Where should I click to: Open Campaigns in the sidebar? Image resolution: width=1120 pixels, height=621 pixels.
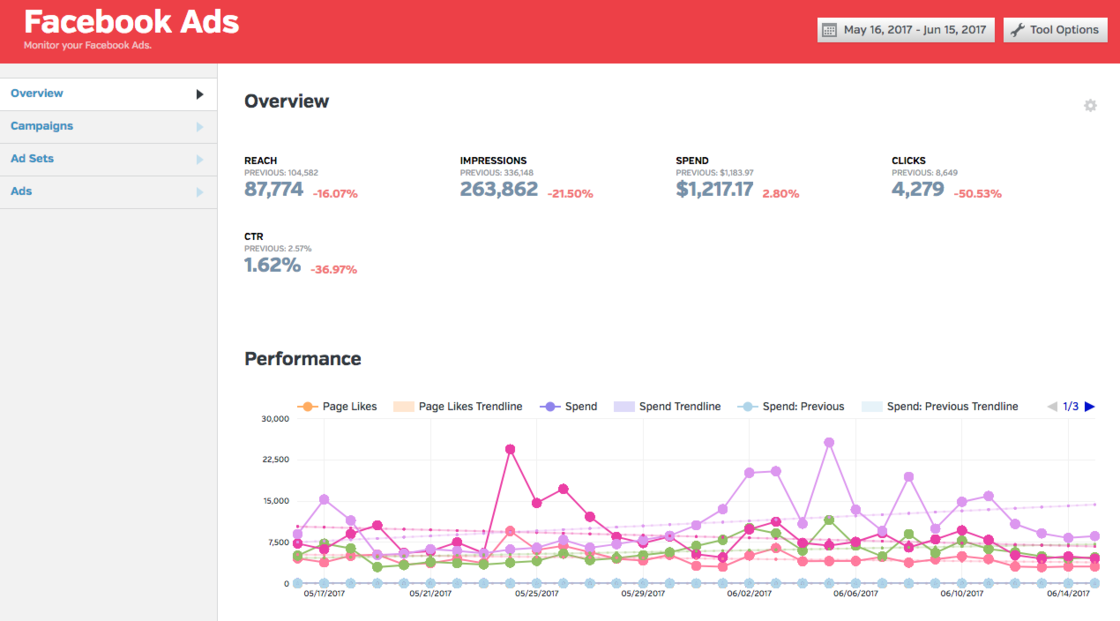coord(109,126)
